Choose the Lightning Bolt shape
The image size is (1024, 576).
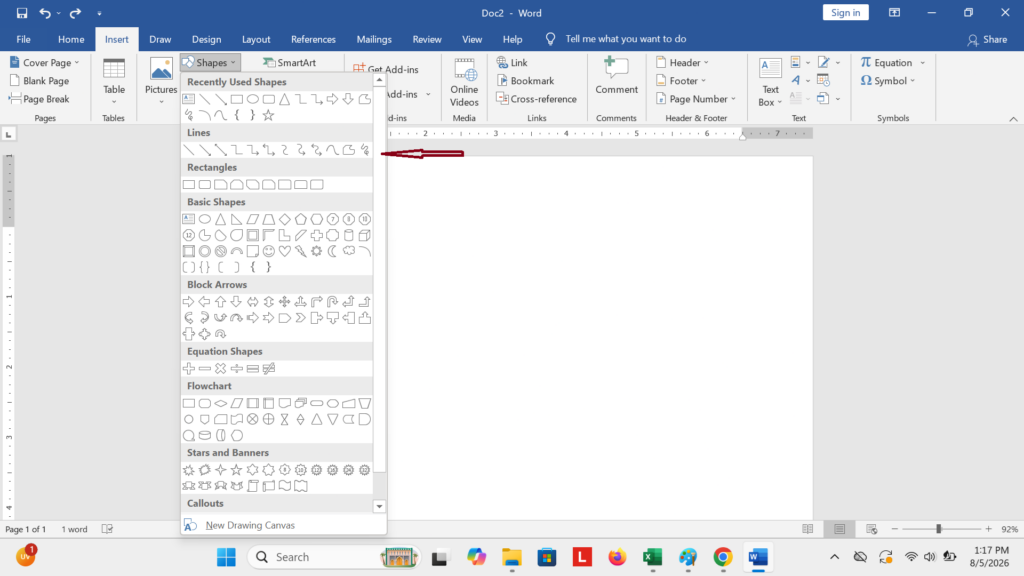300,251
